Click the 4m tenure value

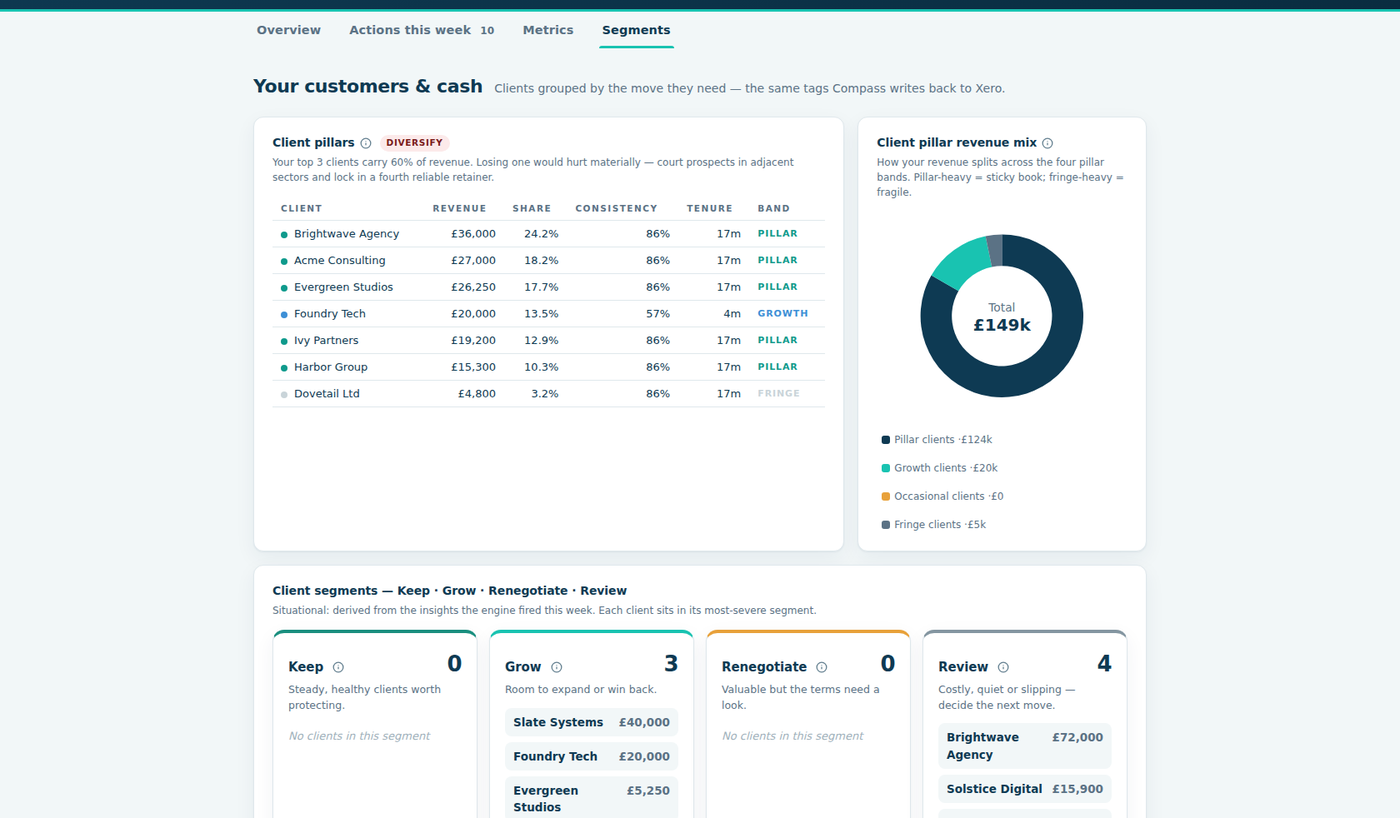tap(732, 314)
